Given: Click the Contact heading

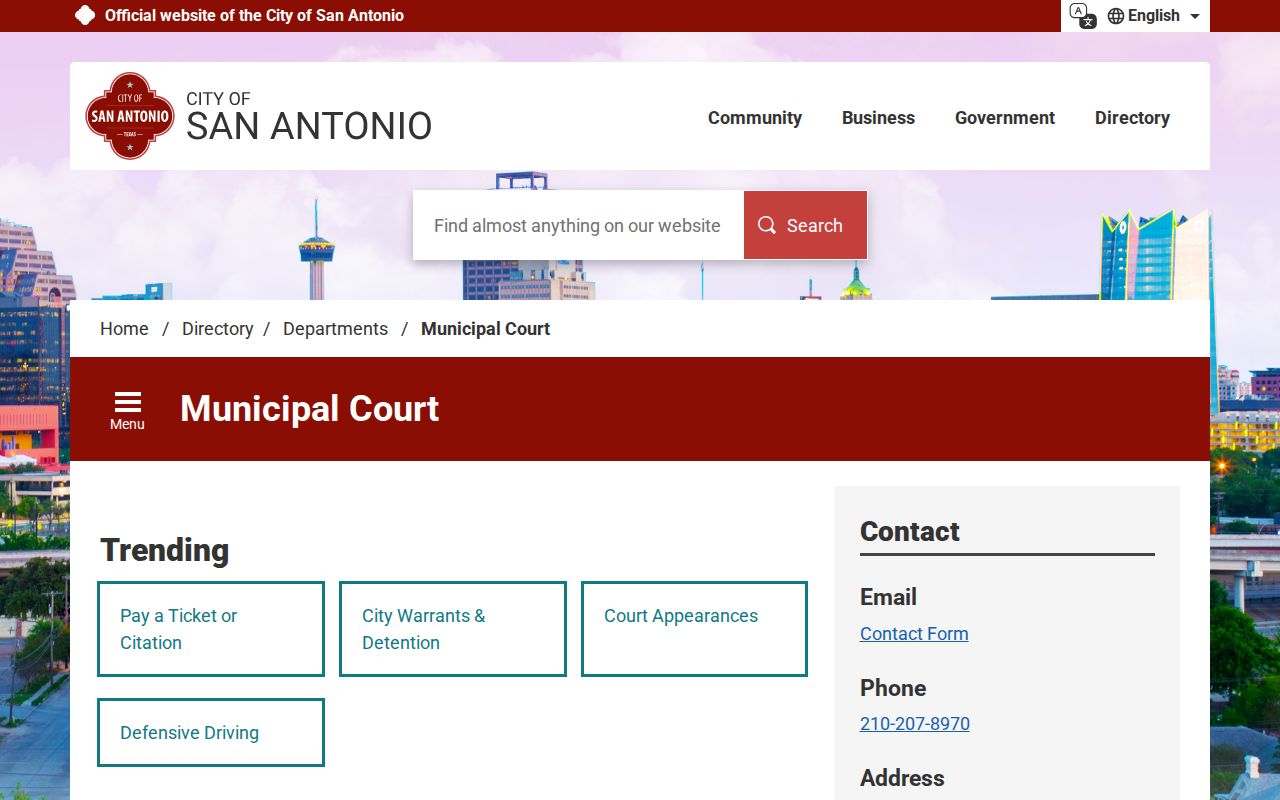Looking at the screenshot, I should pos(910,531).
